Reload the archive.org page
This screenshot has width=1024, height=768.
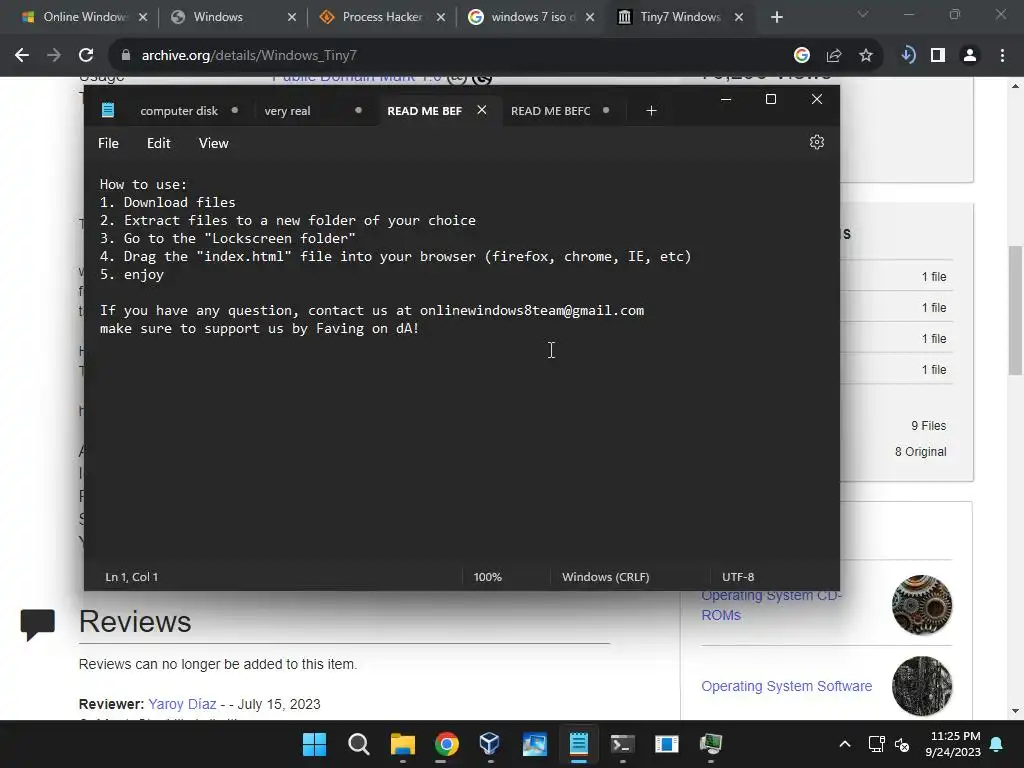point(86,56)
